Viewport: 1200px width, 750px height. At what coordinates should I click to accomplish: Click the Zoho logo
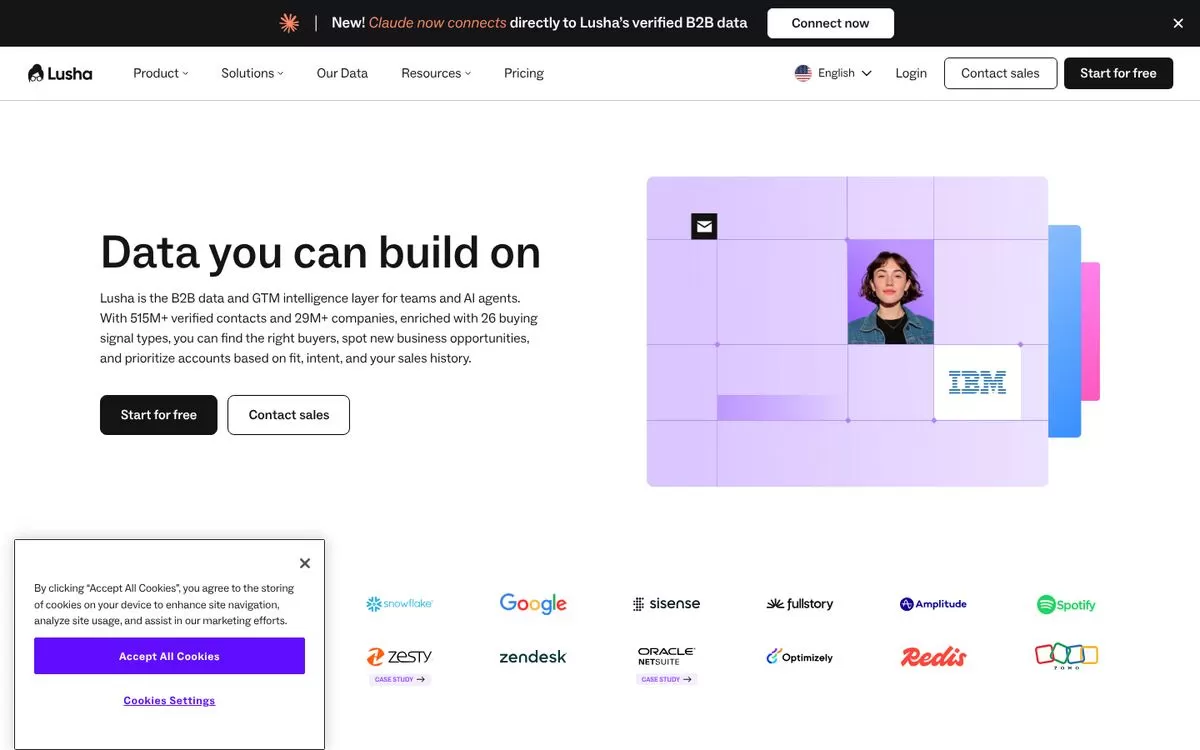point(1066,656)
